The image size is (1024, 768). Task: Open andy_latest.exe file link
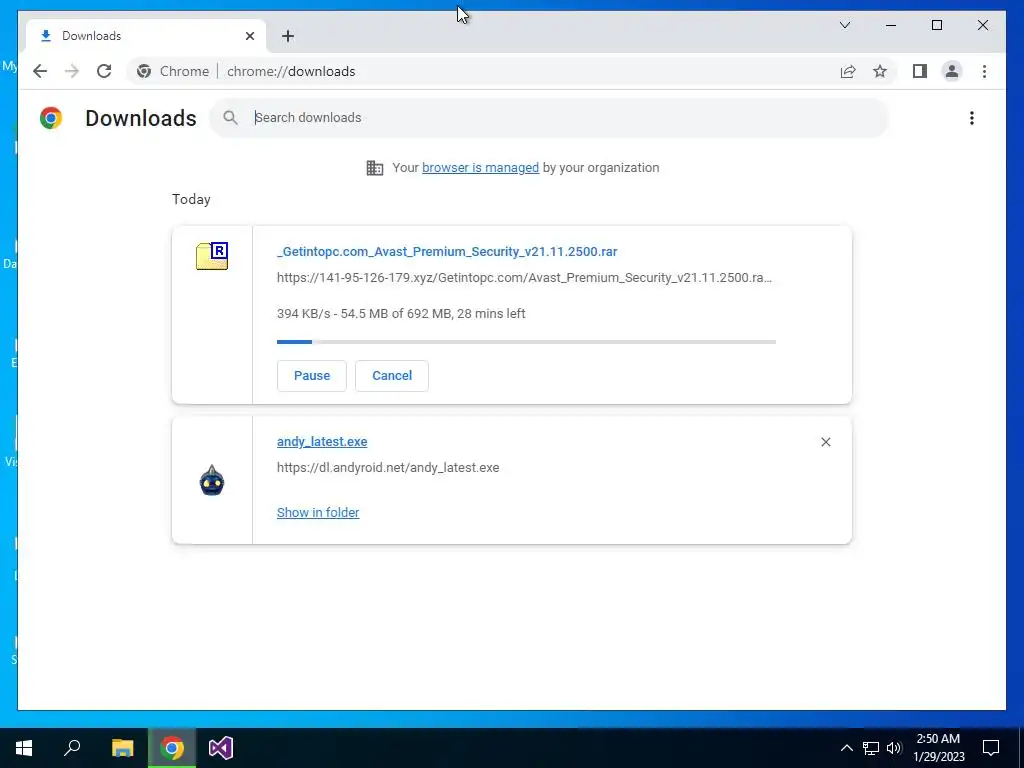[x=322, y=441]
